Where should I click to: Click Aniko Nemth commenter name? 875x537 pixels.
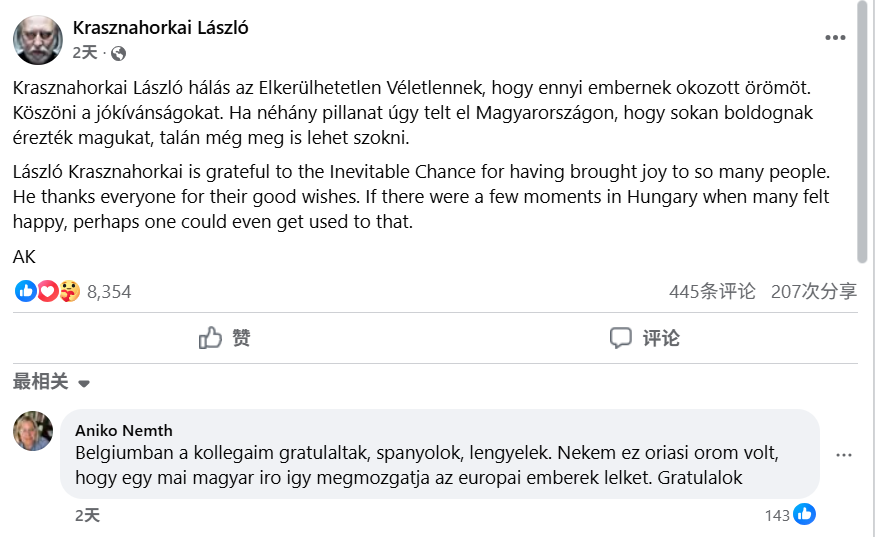click(x=124, y=430)
